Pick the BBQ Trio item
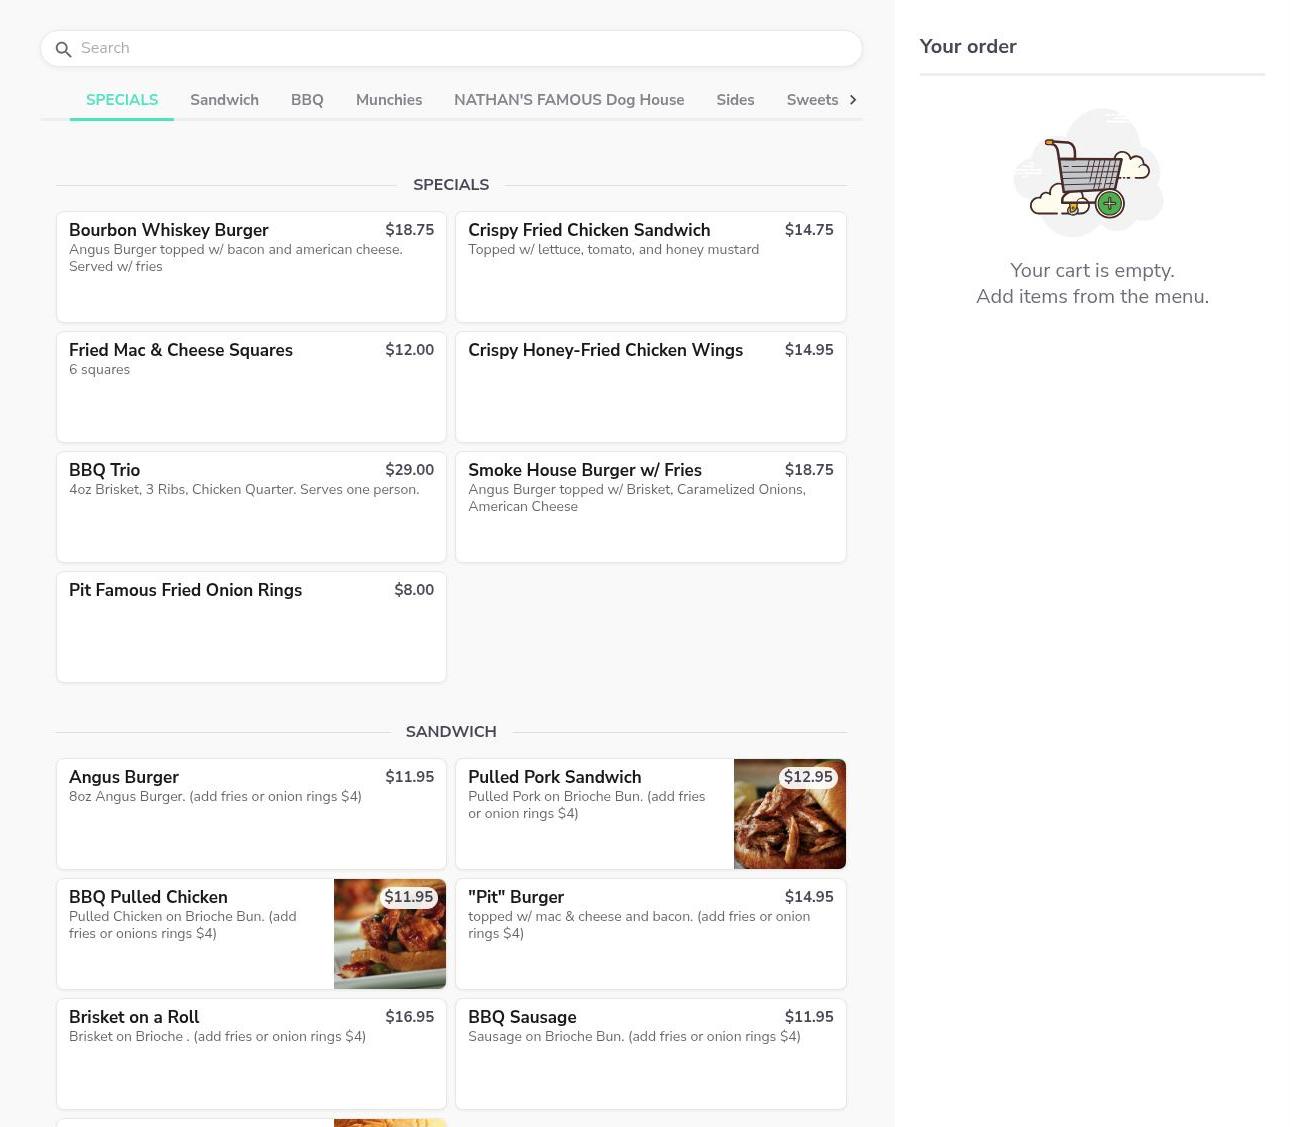 [251, 507]
